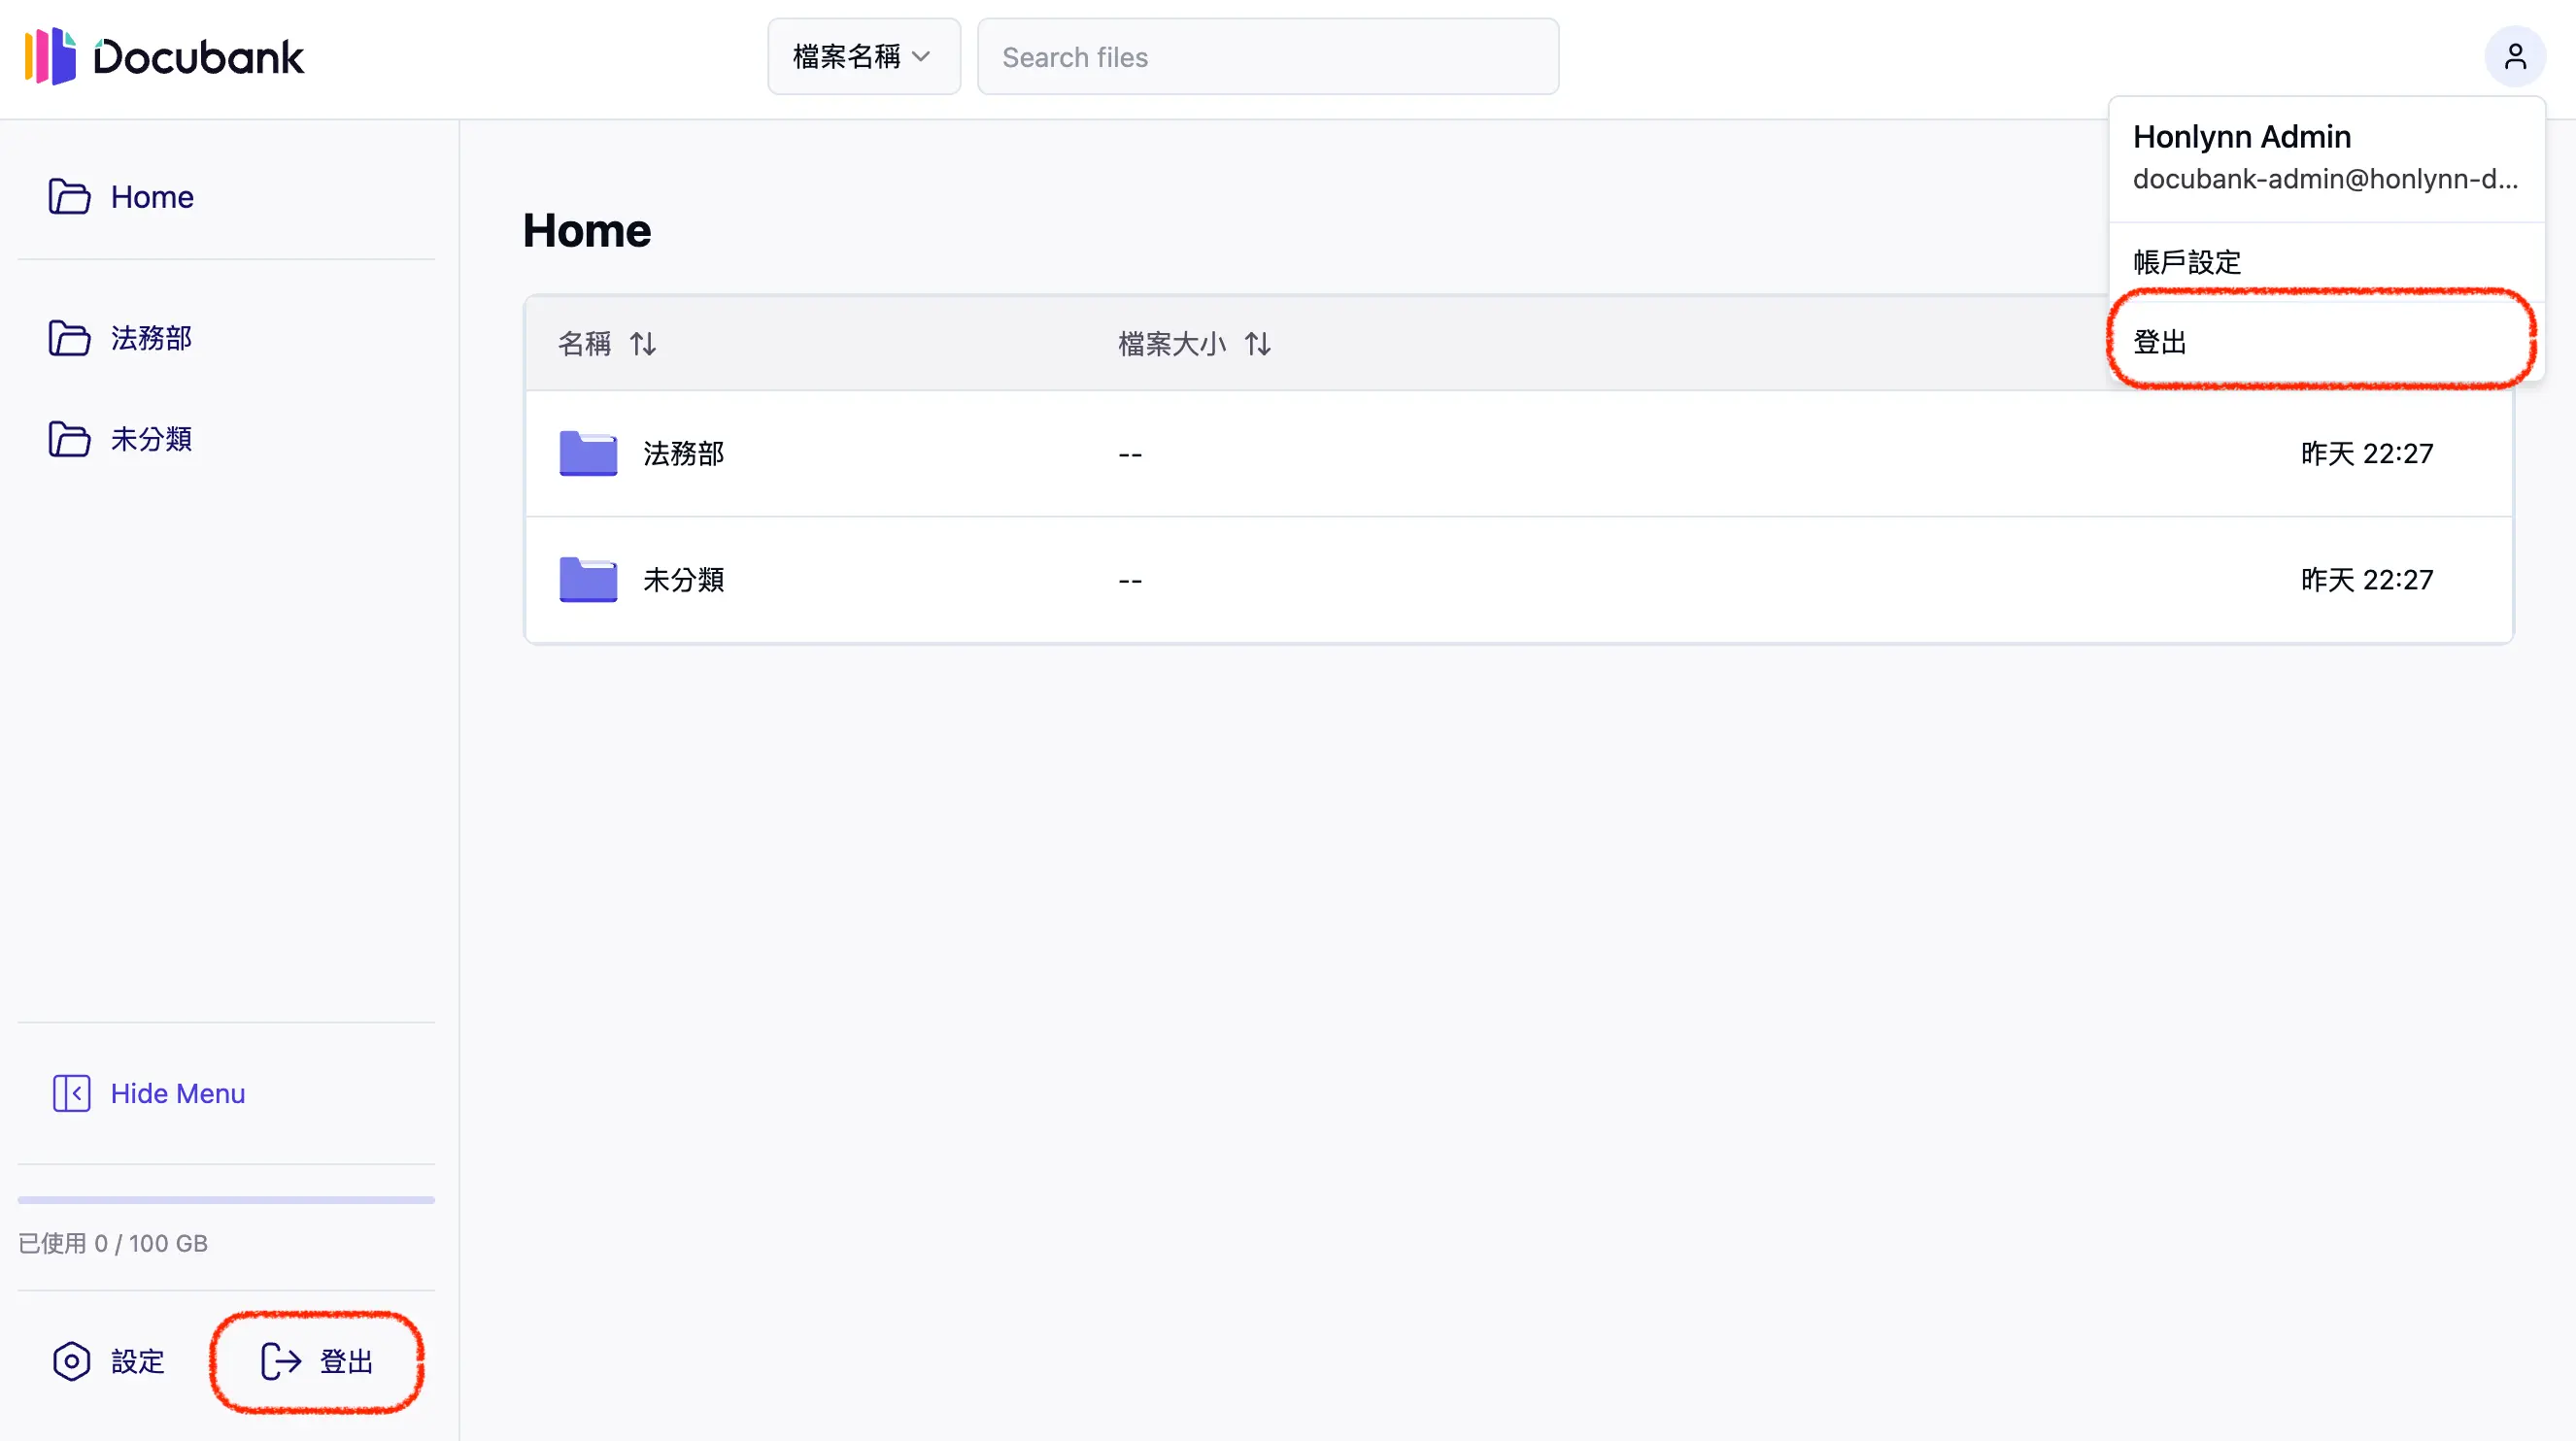The image size is (2576, 1441).
Task: Focus the Search files input field
Action: pyautogui.click(x=1267, y=57)
